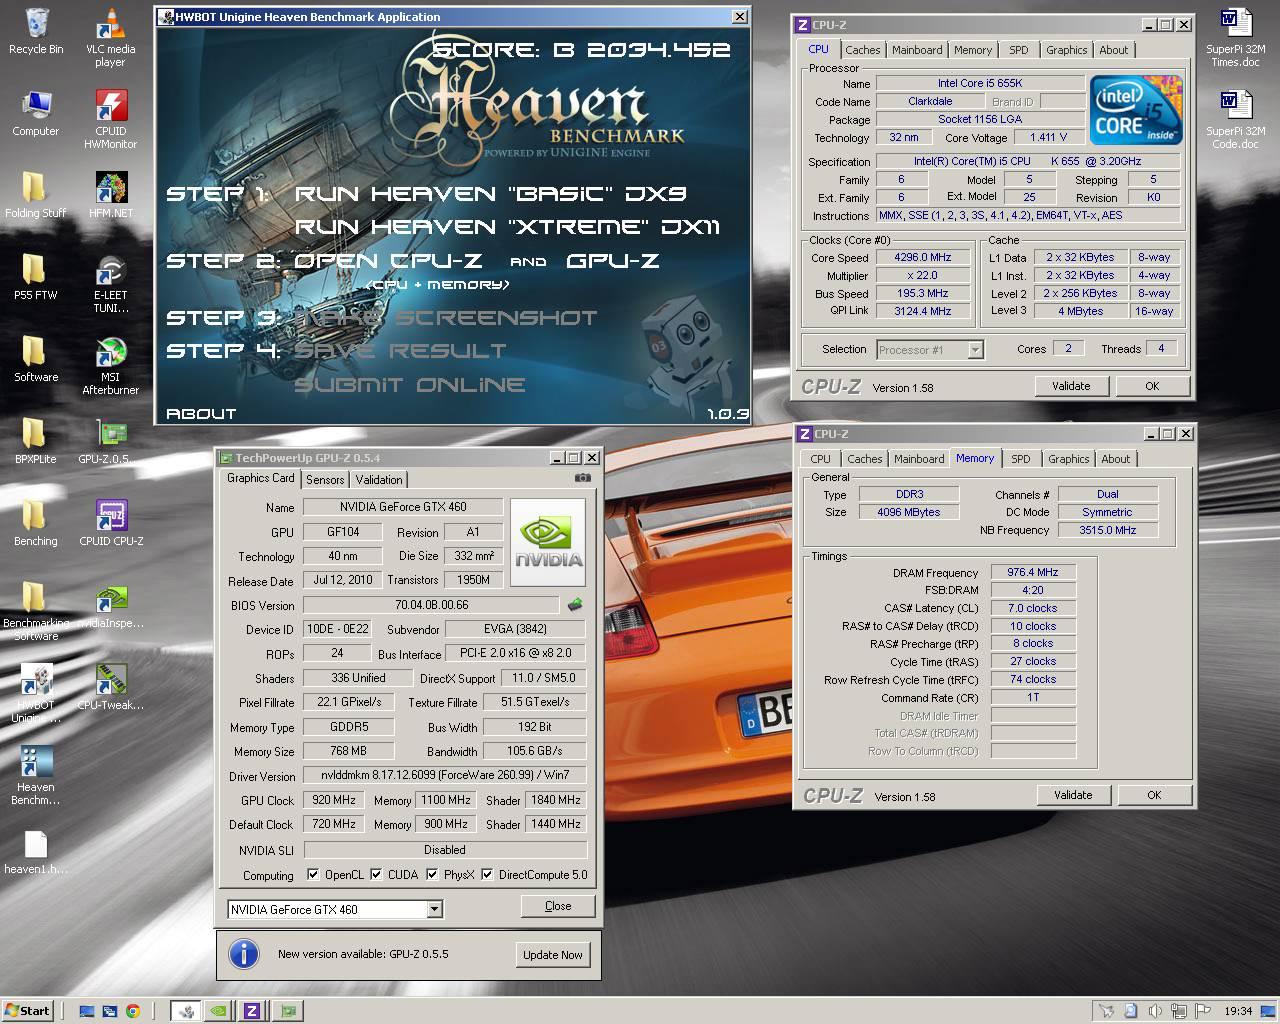Click Update Now in the GPU-Z notification

coord(552,954)
